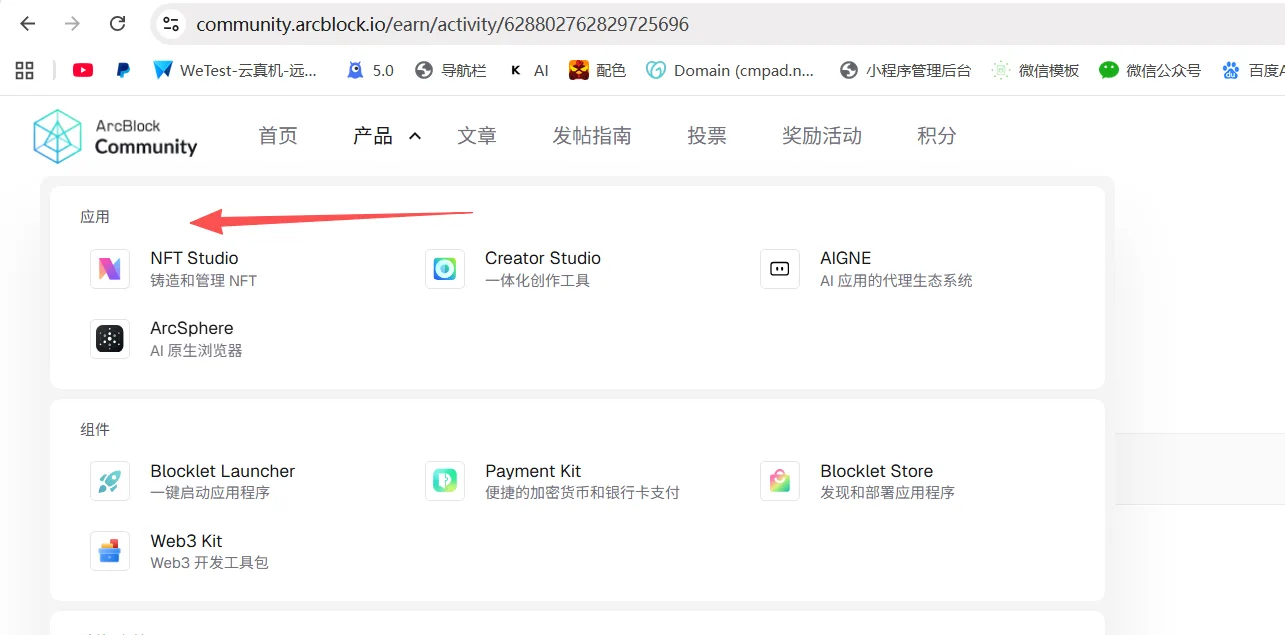Reload the page with the refresh icon
The image size is (1285, 635).
point(117,24)
